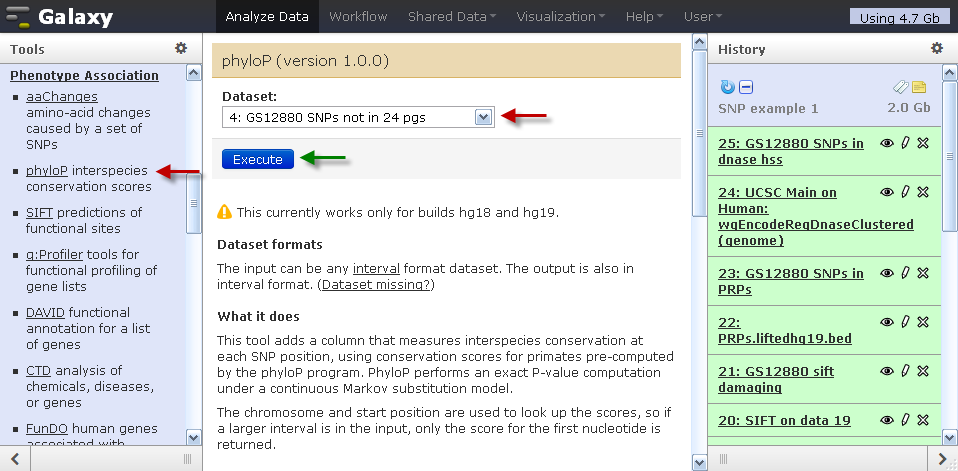This screenshot has width=958, height=471.
Task: Expand dataset 22: PRPs.liftedhg19.bed
Action: click(x=785, y=330)
